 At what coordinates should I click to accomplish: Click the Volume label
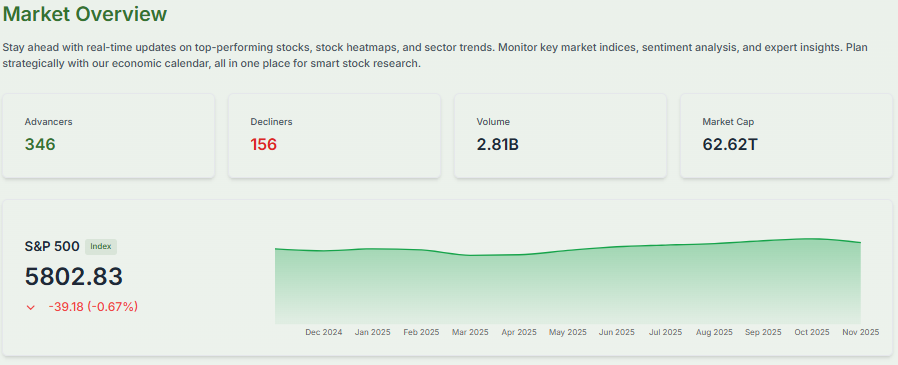(493, 121)
